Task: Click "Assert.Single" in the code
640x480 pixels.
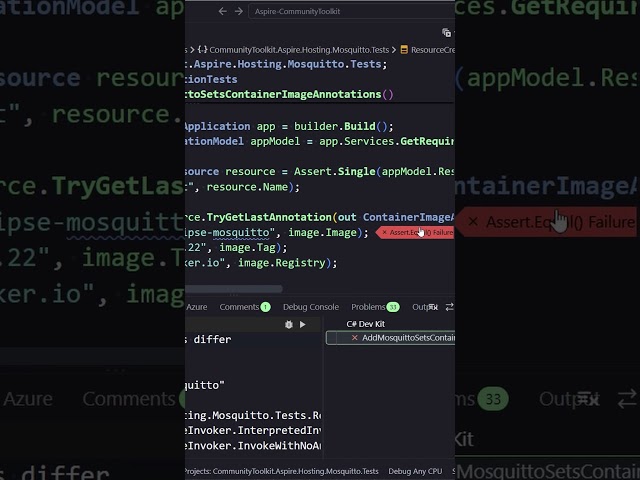Action: [x=335, y=171]
